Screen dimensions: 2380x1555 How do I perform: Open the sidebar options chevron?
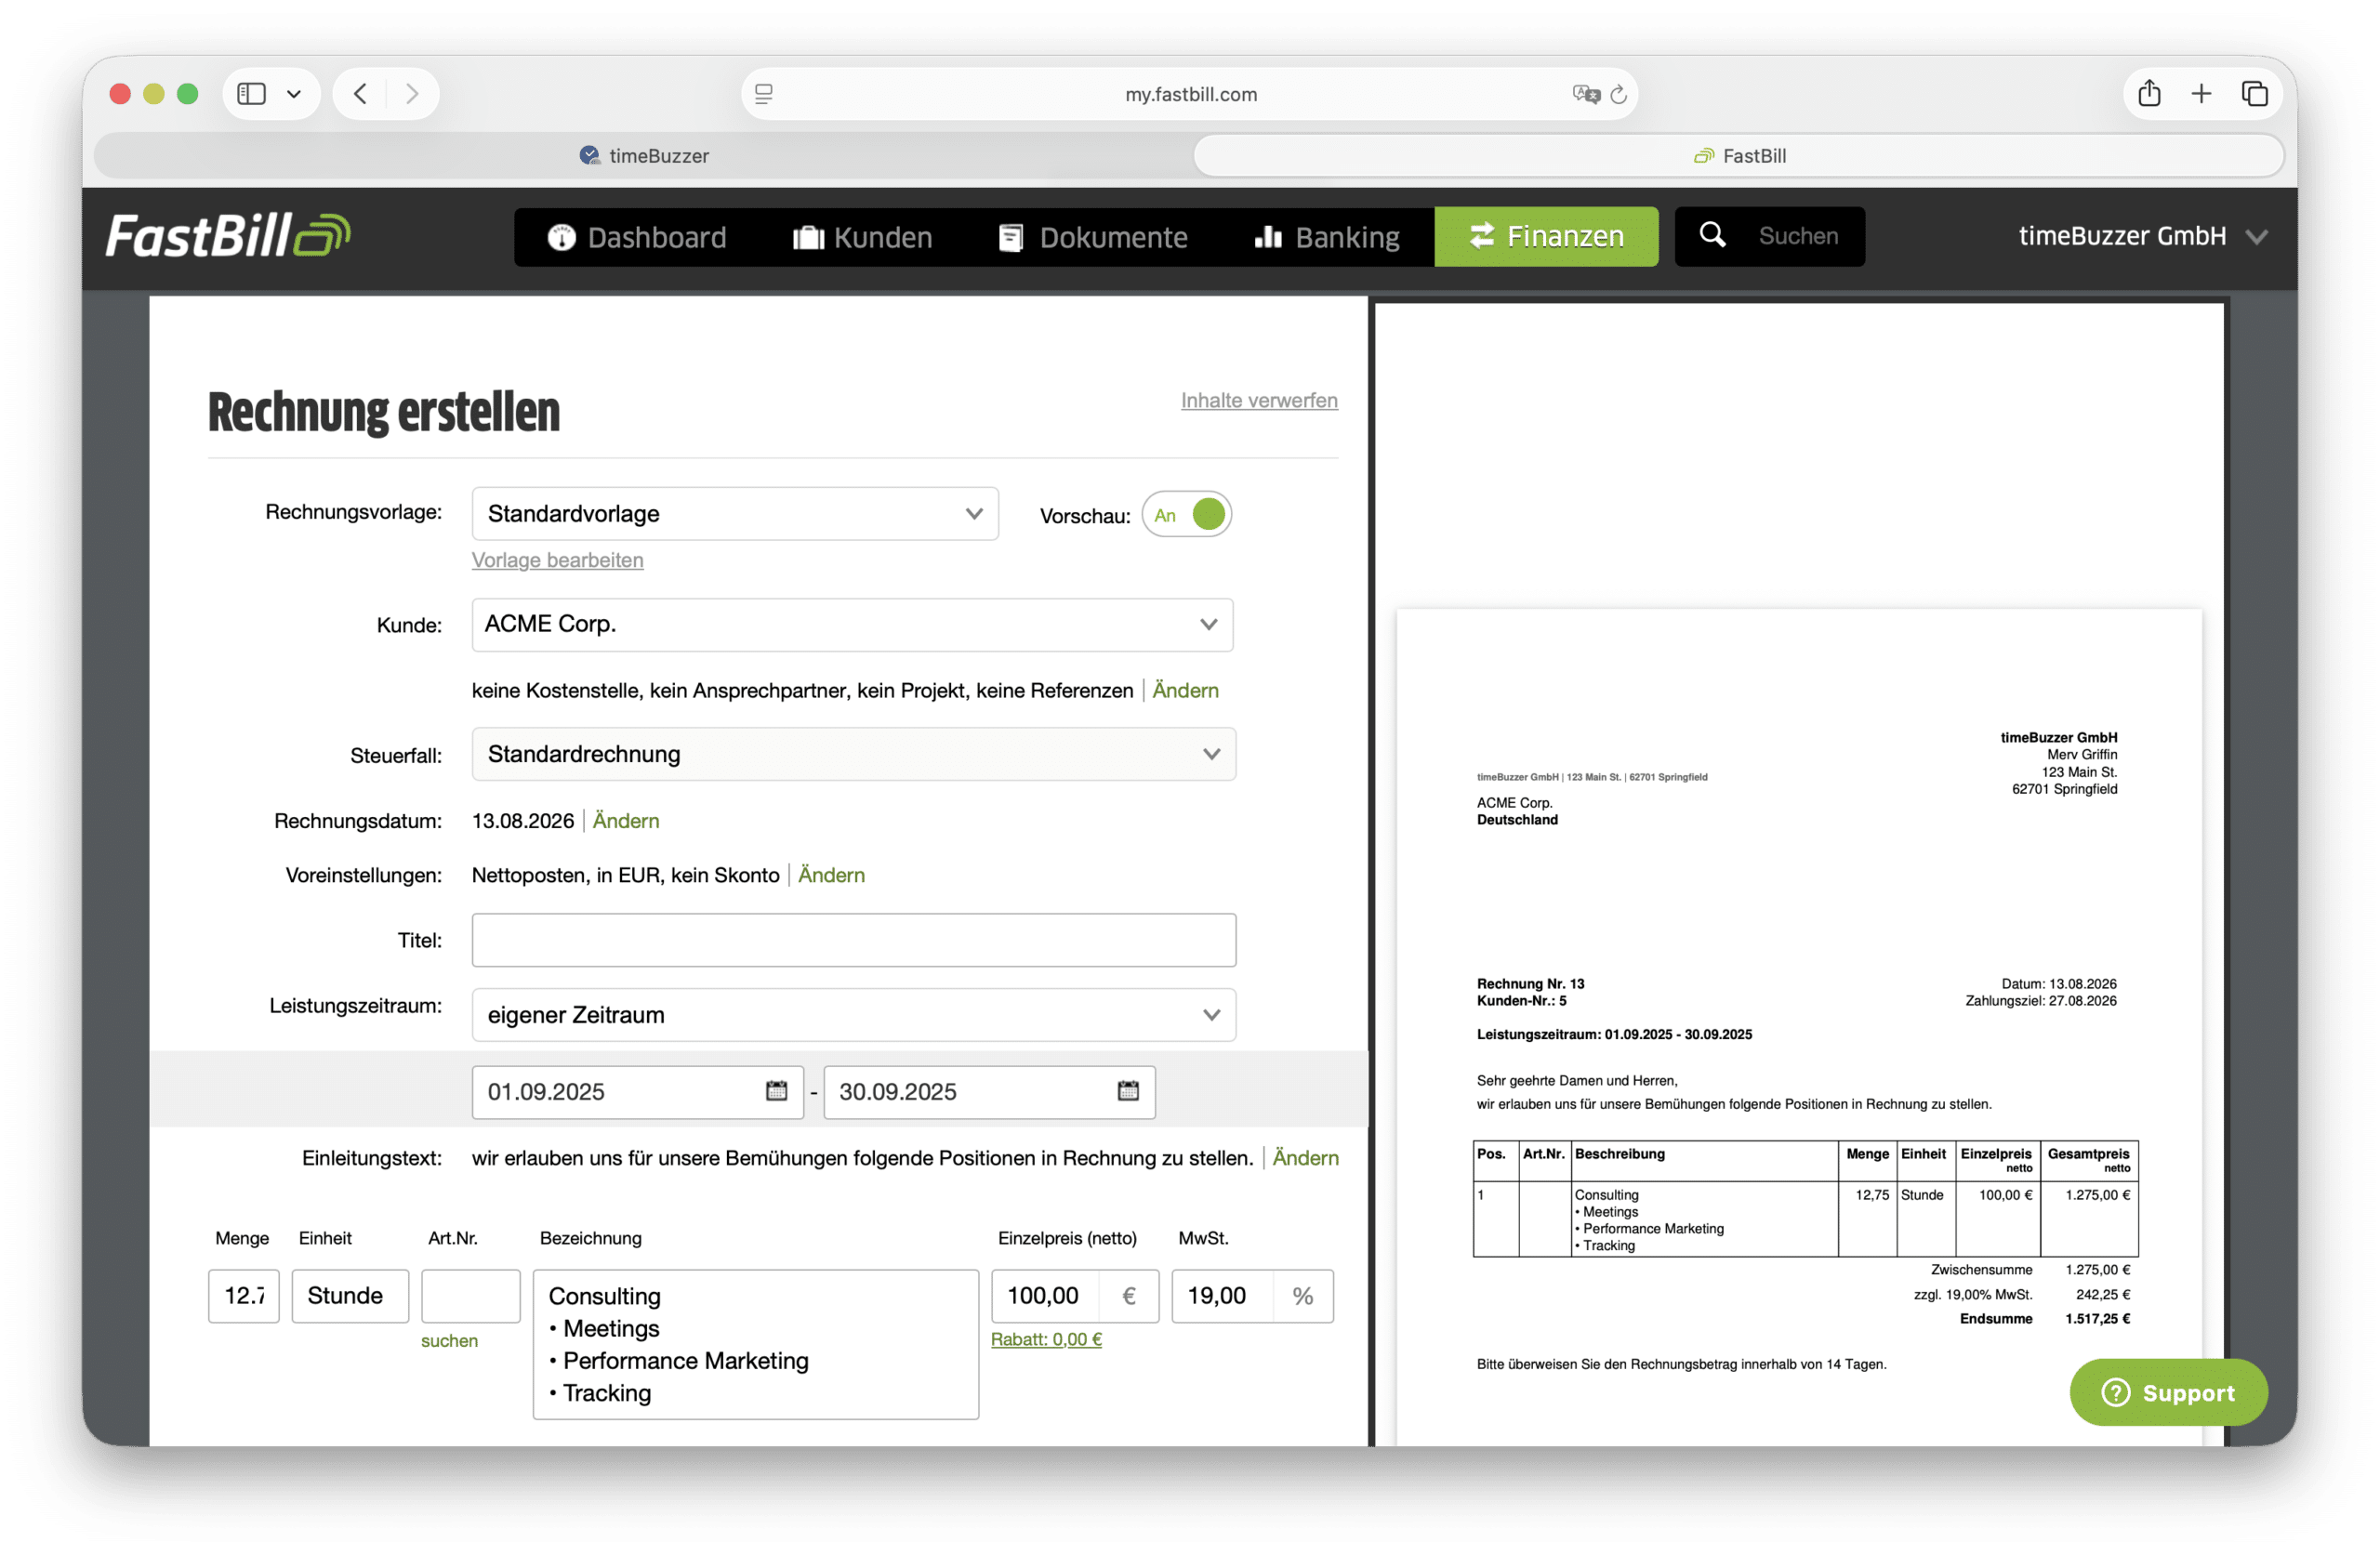[294, 94]
